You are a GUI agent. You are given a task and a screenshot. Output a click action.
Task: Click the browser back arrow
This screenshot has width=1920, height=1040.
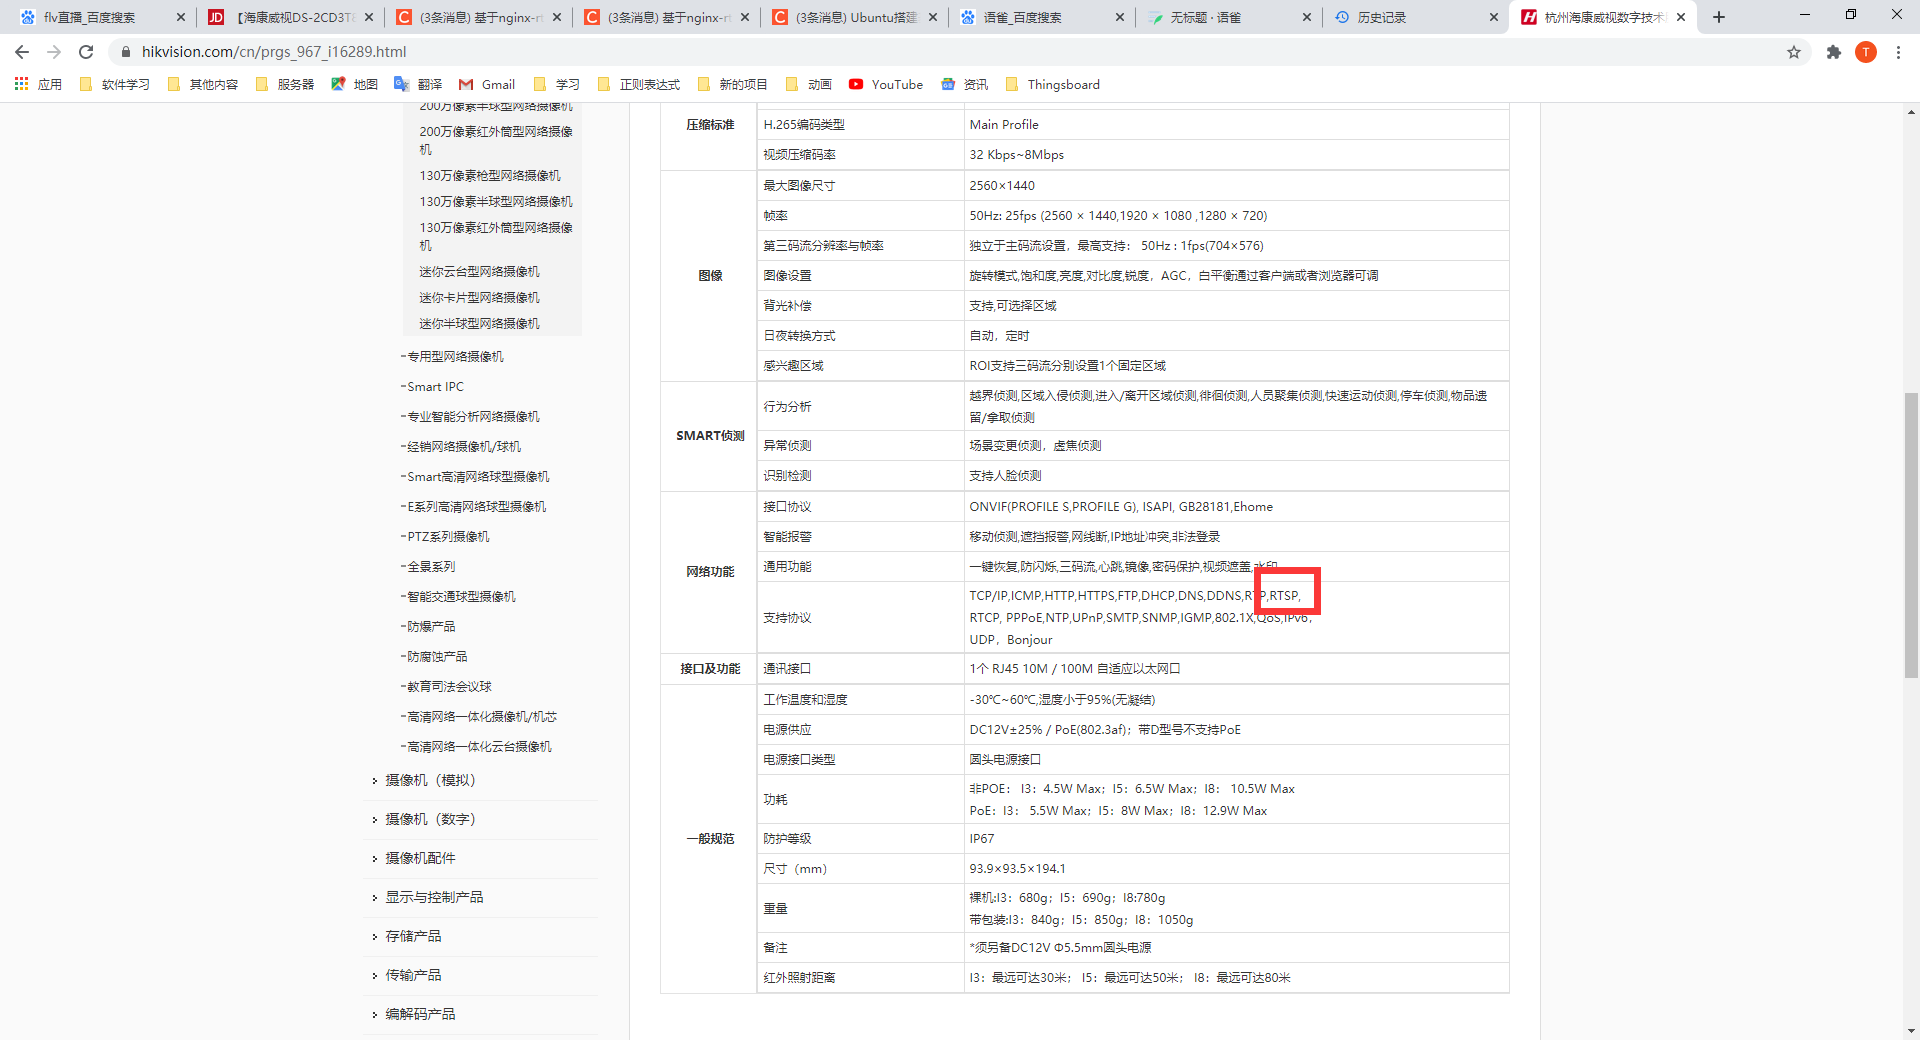coord(22,52)
